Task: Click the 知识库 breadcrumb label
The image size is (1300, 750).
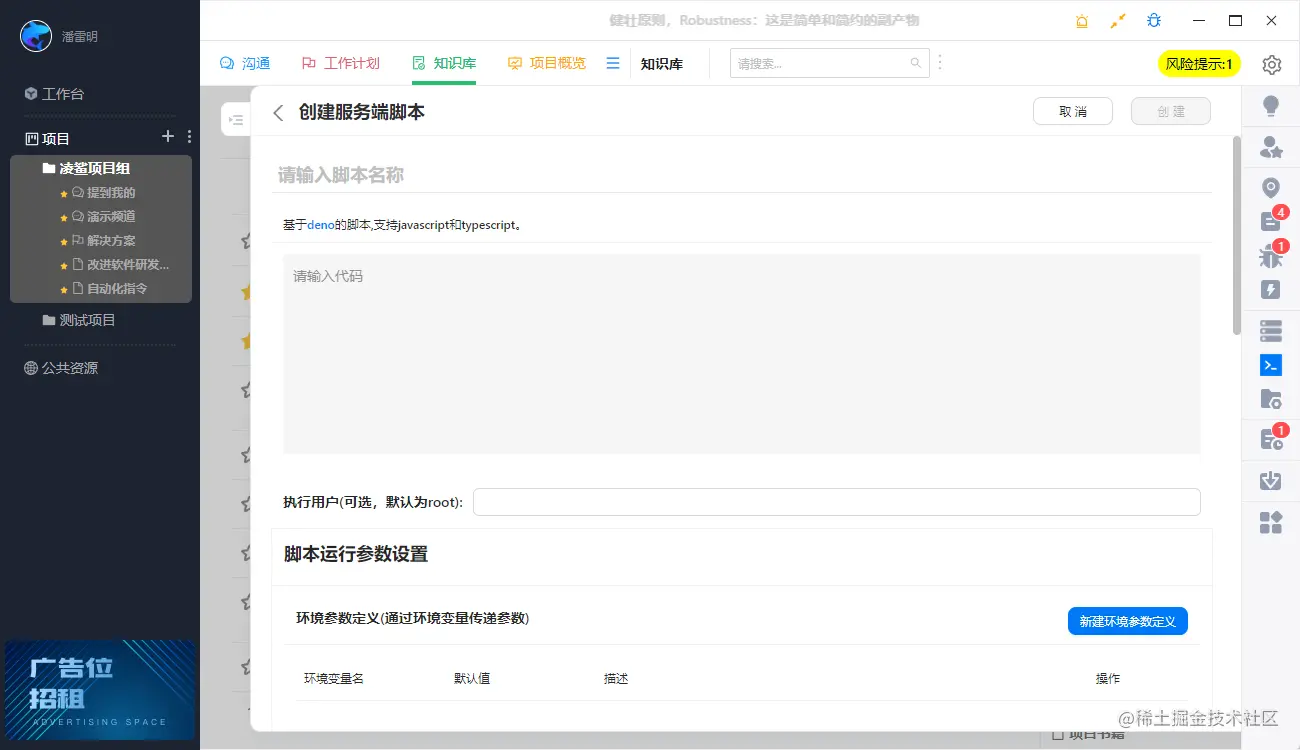Action: [x=662, y=64]
